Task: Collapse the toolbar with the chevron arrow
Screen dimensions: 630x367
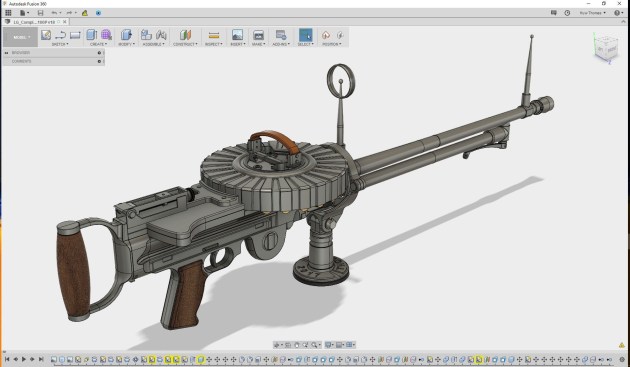Action: (624, 22)
